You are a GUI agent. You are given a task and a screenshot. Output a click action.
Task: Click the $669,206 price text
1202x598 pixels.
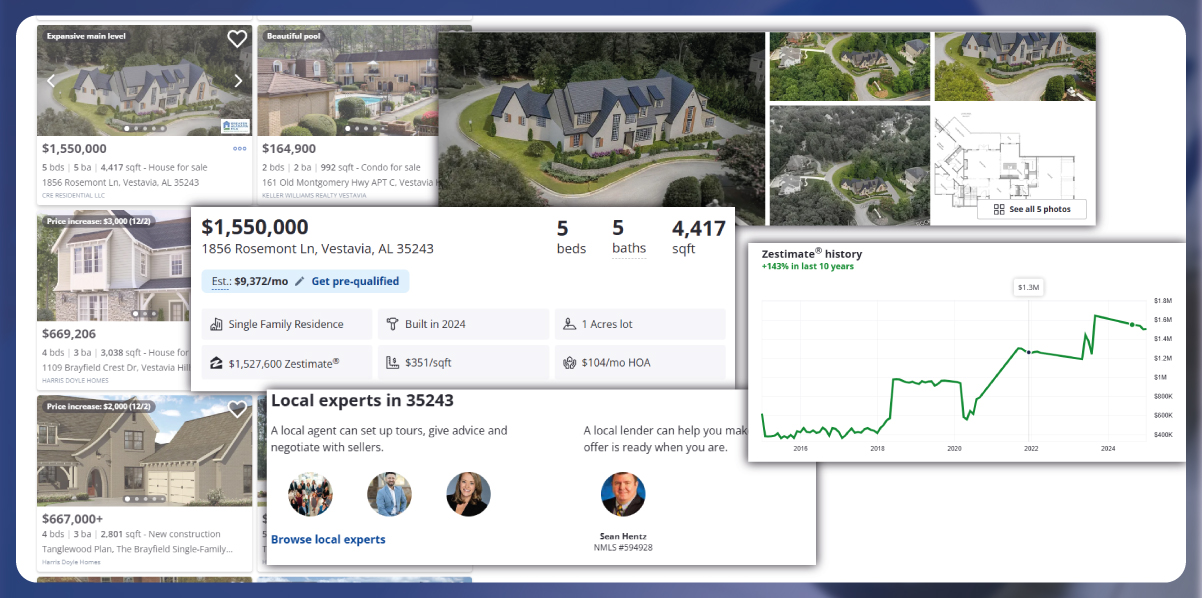[69, 333]
